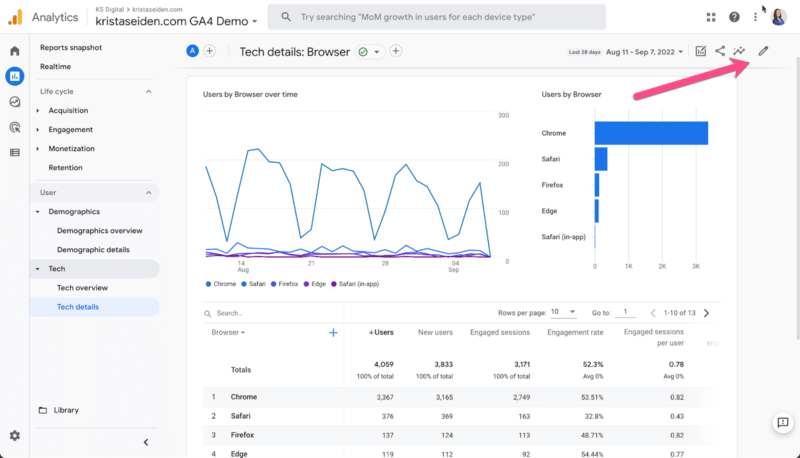Collapse the Life cycle section

point(149,91)
